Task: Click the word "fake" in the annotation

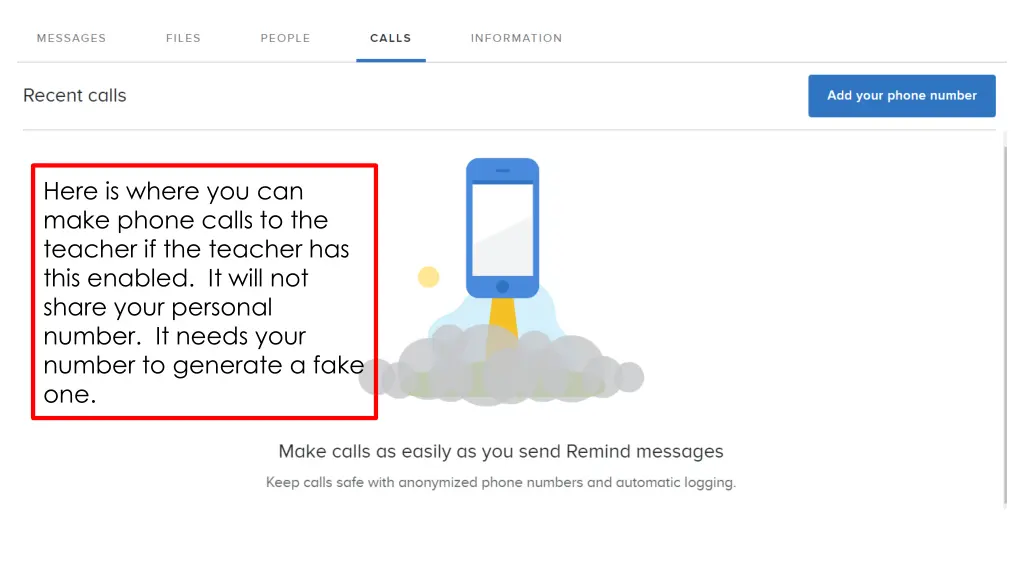Action: pyautogui.click(x=338, y=366)
